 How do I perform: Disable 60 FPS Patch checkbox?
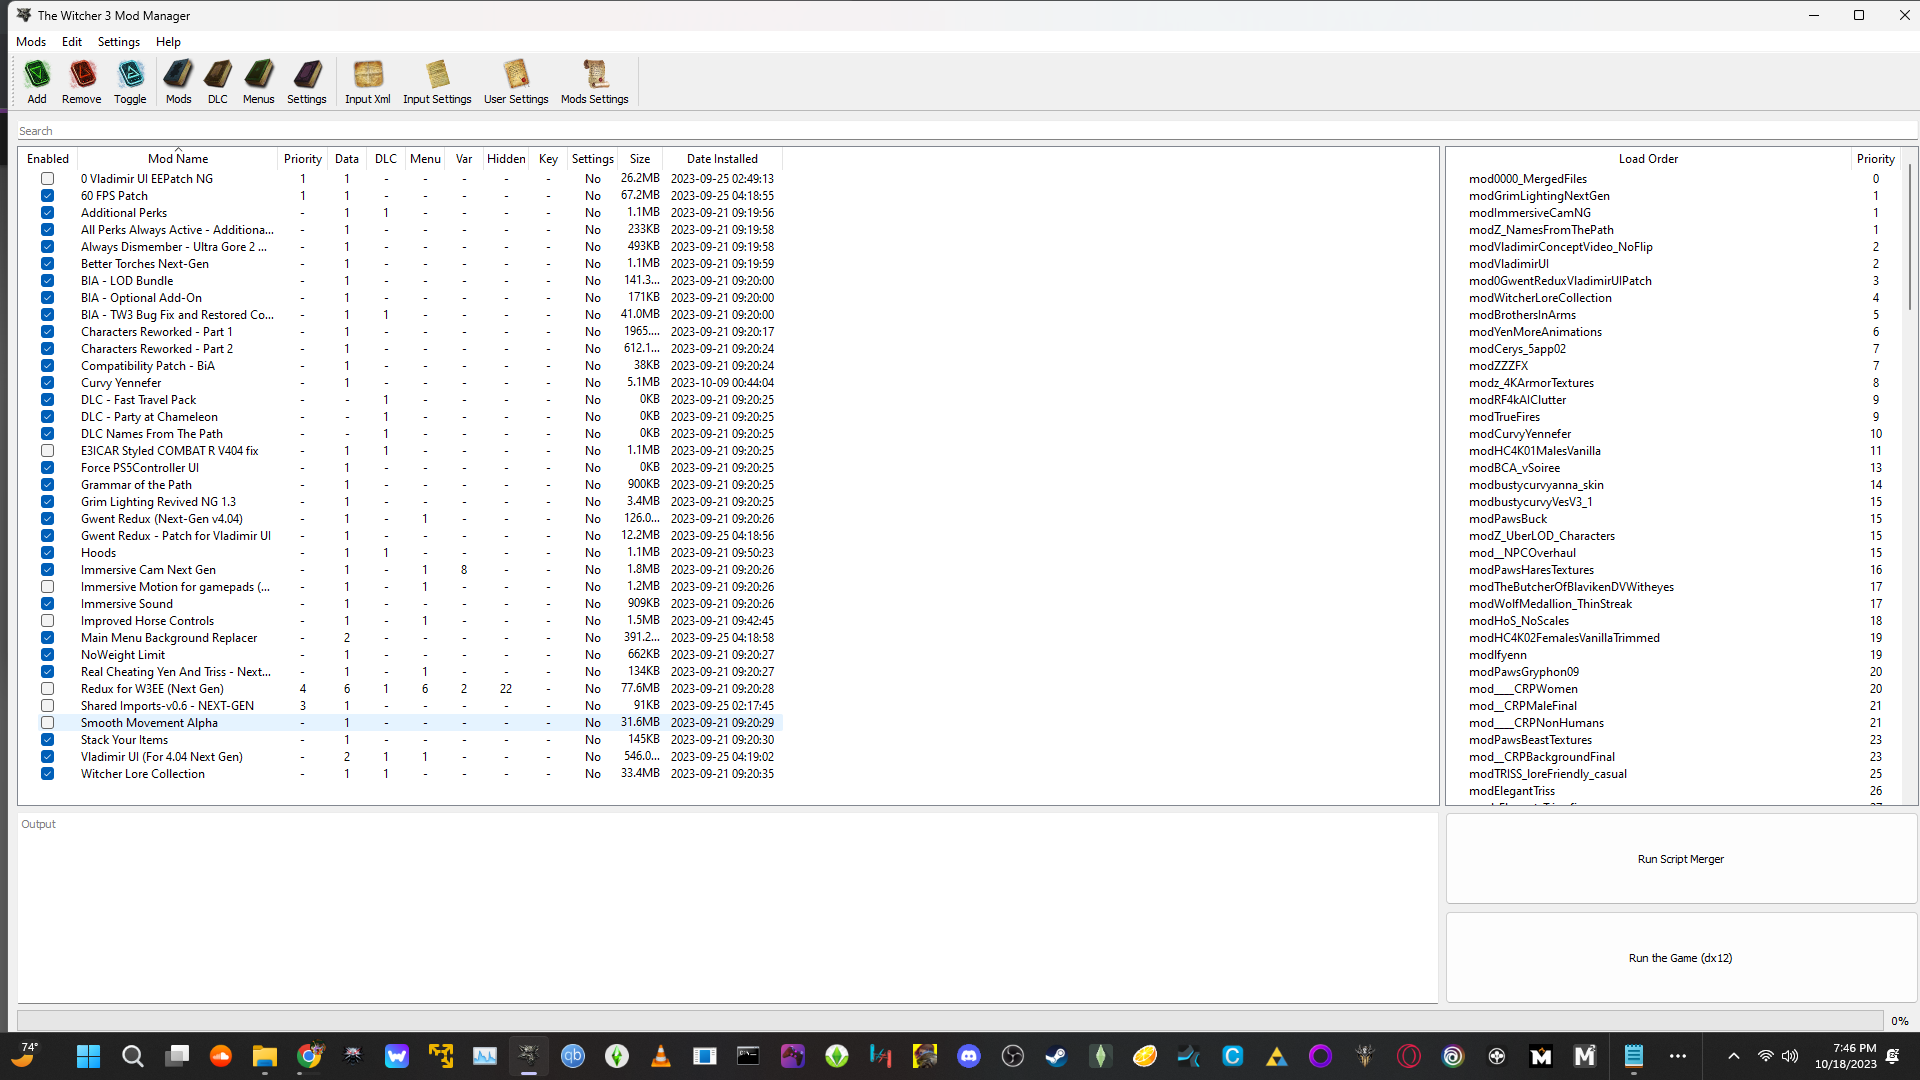tap(47, 196)
